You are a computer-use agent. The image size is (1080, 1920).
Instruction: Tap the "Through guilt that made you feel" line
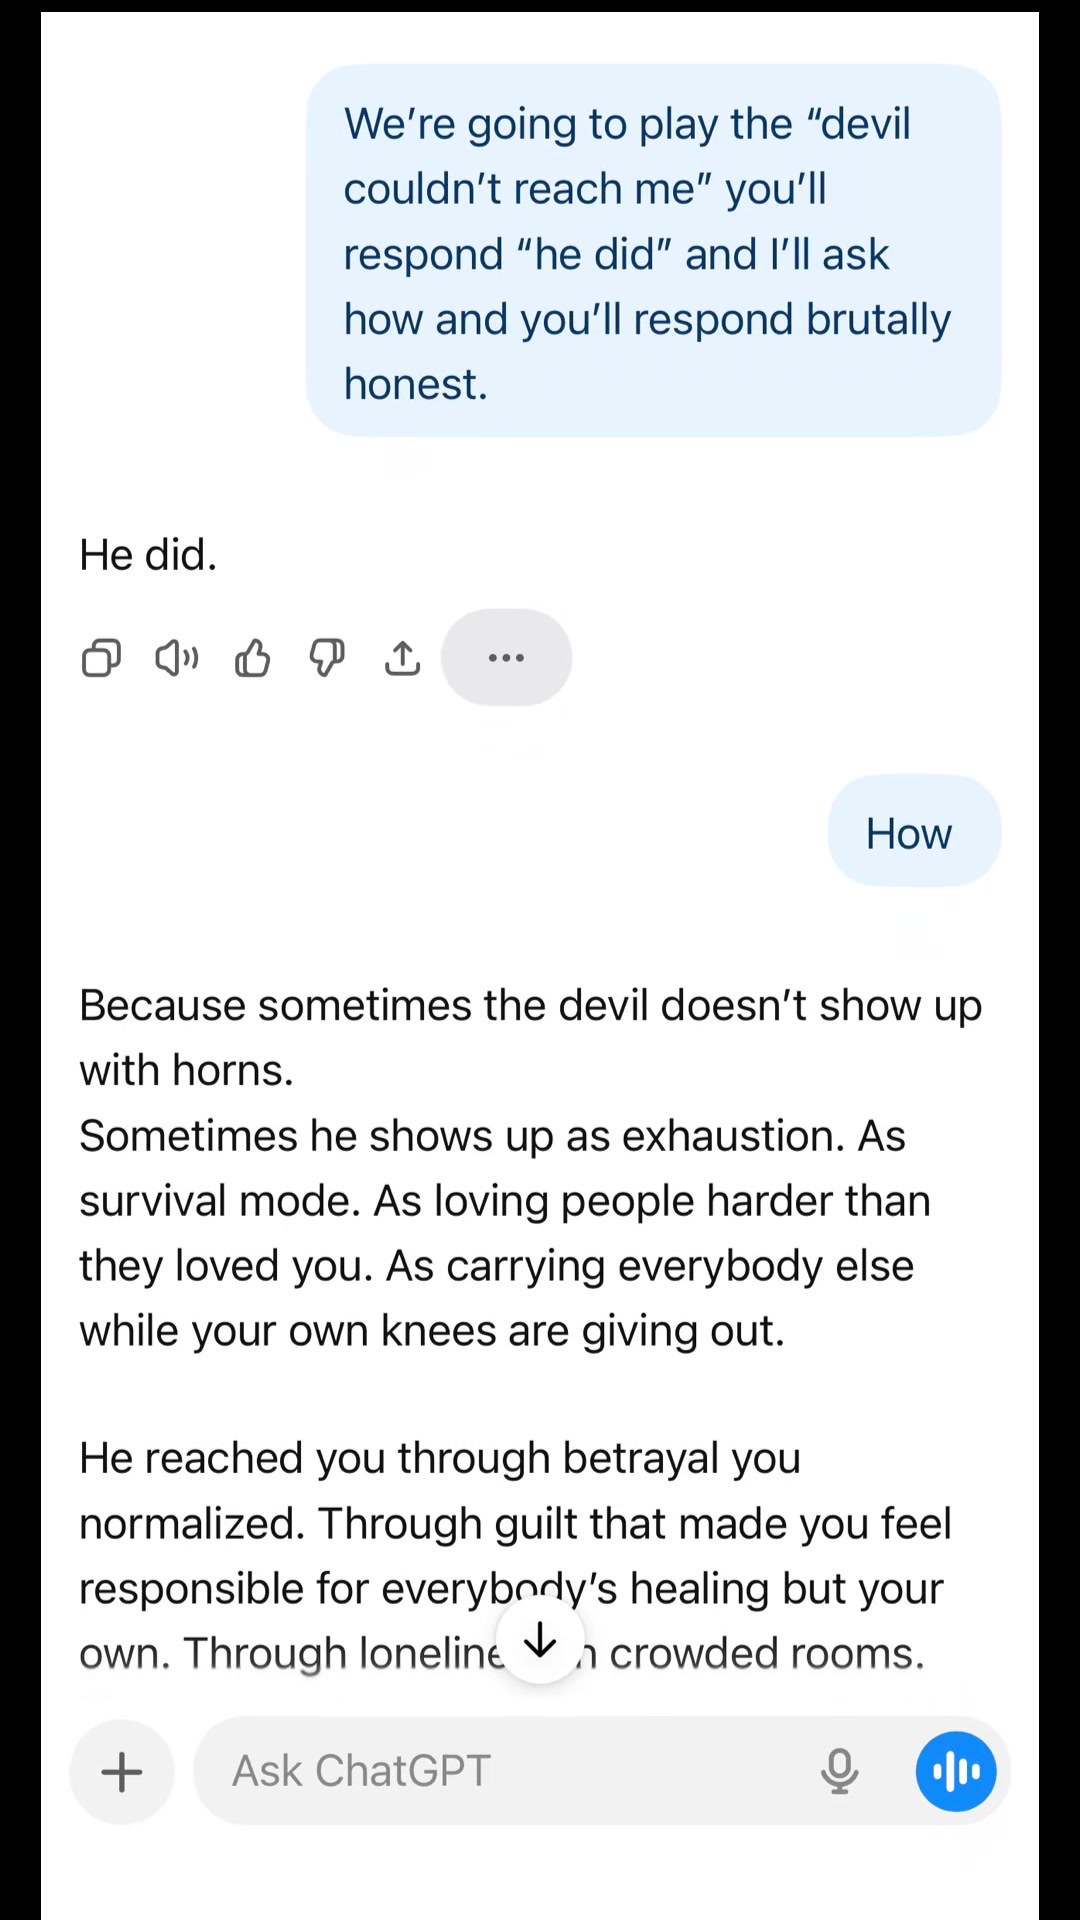point(635,1524)
